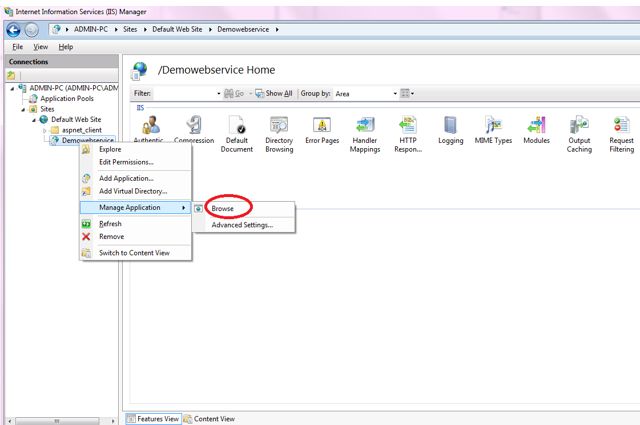Select the aspnet_client folder
640x425 pixels.
click(x=82, y=130)
